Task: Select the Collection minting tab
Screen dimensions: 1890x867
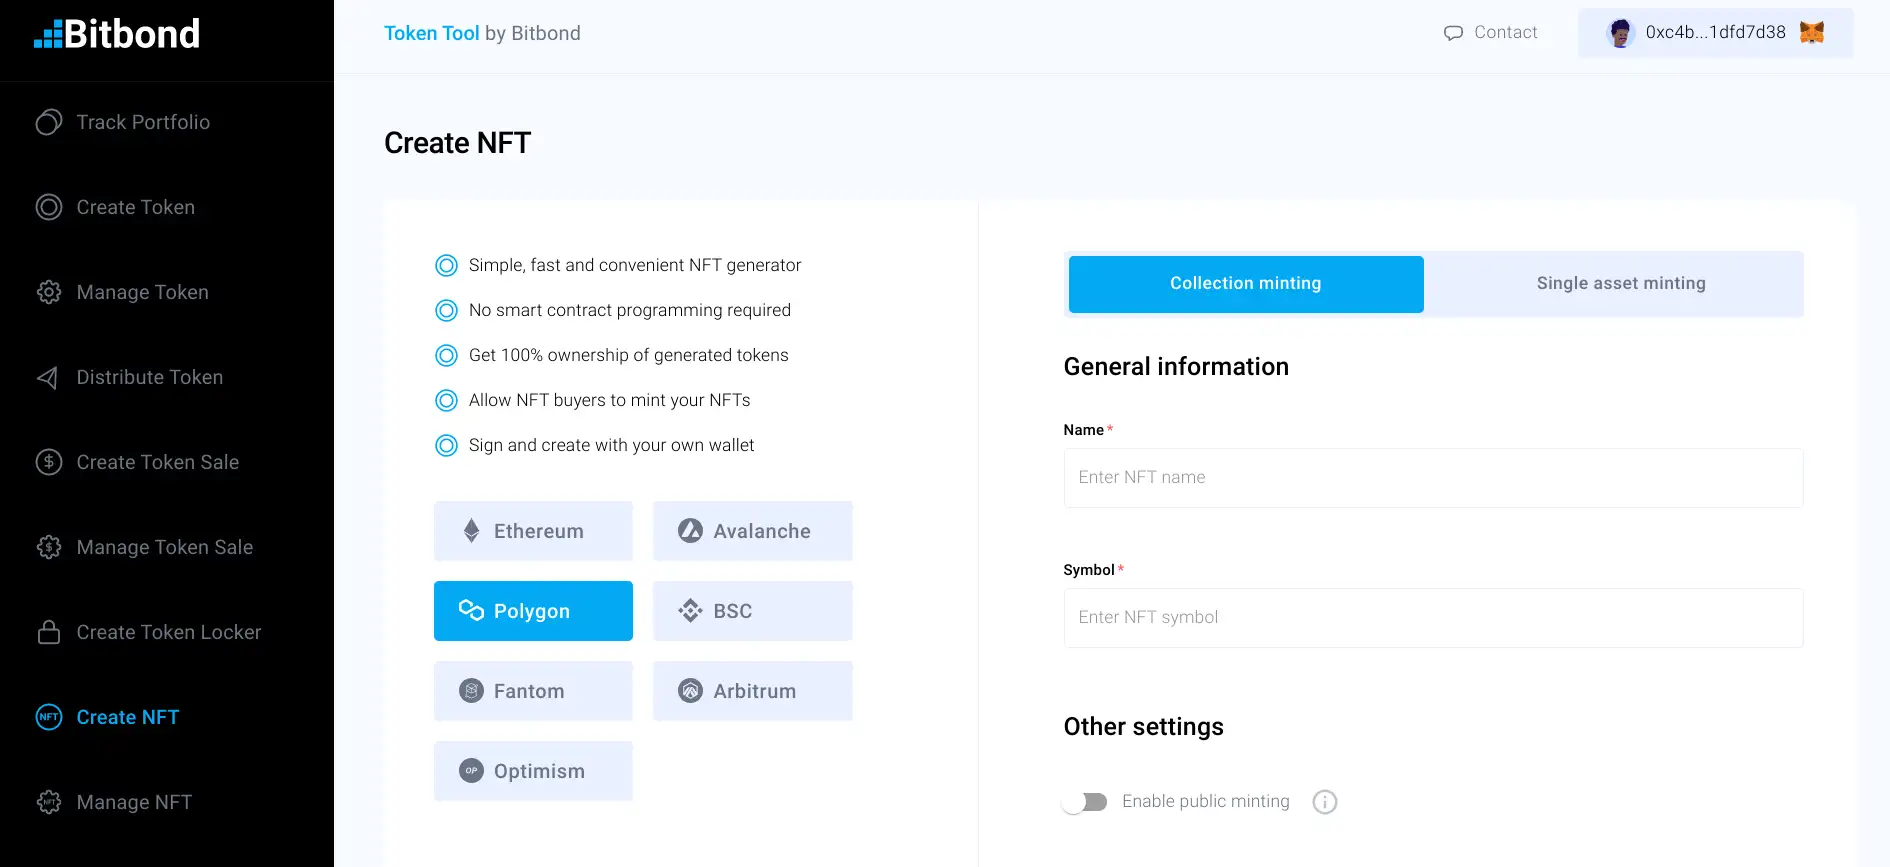Action: 1245,284
